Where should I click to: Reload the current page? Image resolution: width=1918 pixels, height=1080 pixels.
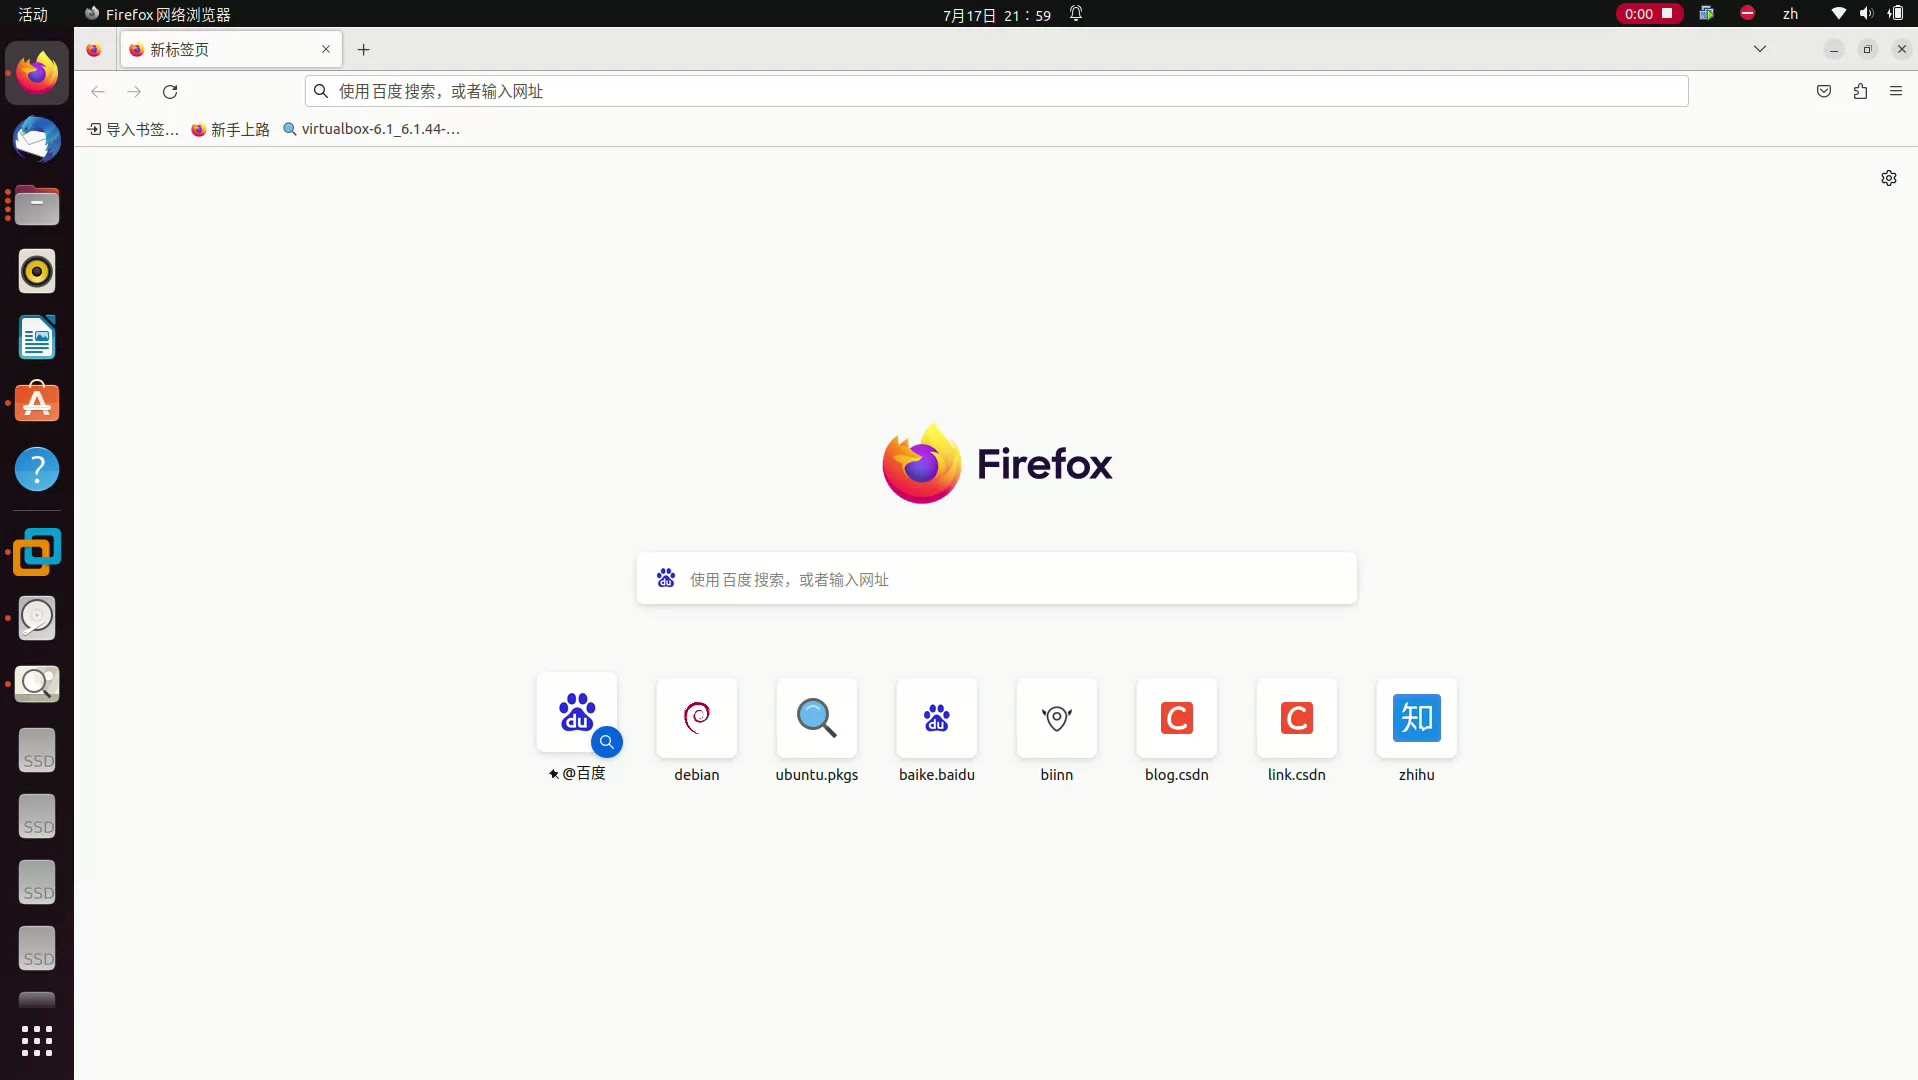click(170, 91)
